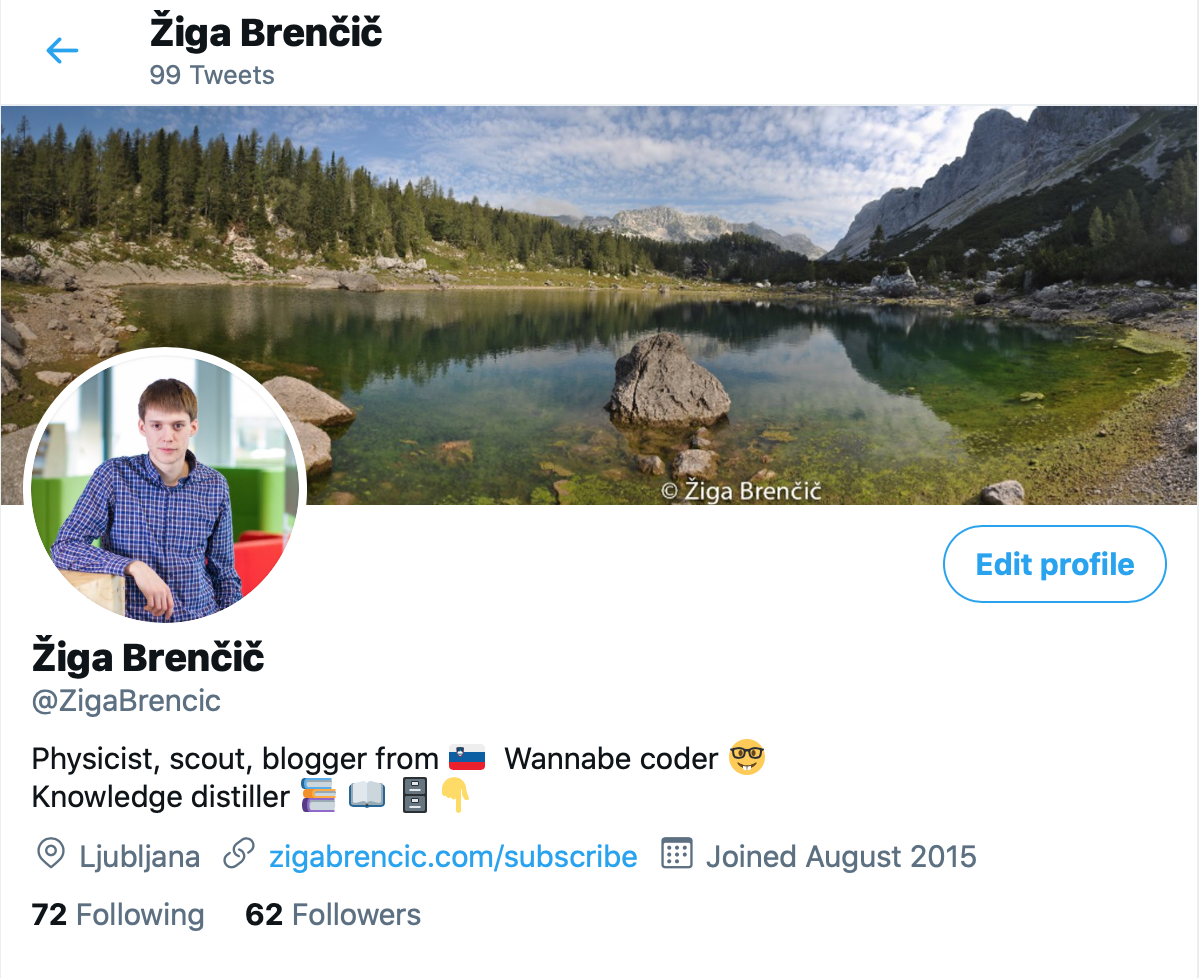This screenshot has width=1200, height=978.
Task: Click the Žiga Brenčič header title
Action: pos(266,33)
